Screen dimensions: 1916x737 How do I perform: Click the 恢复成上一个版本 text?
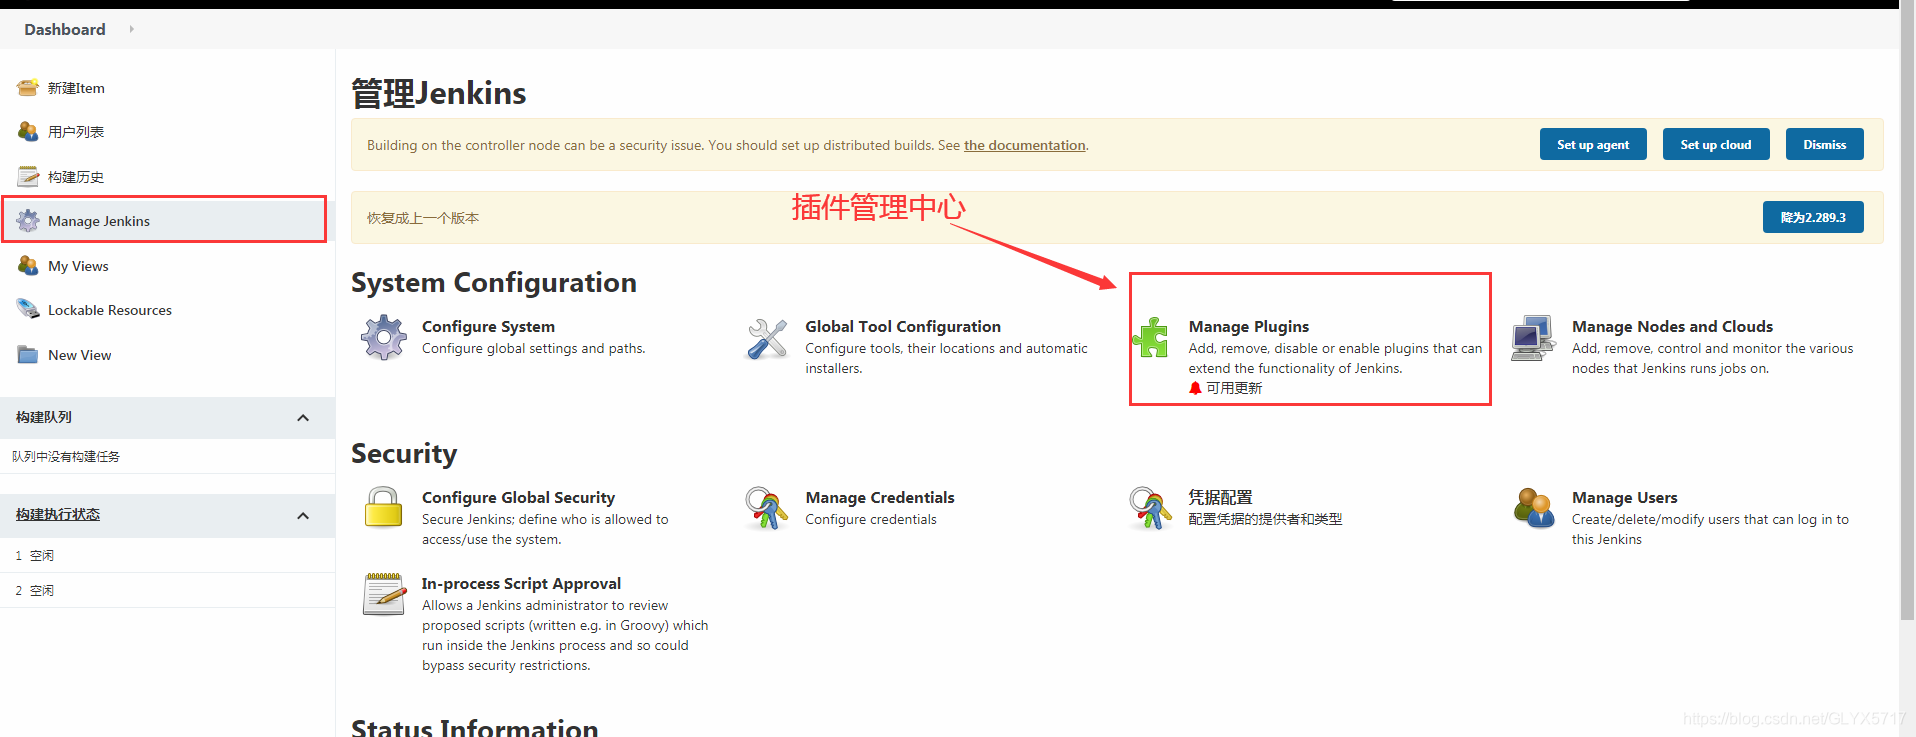(x=423, y=218)
